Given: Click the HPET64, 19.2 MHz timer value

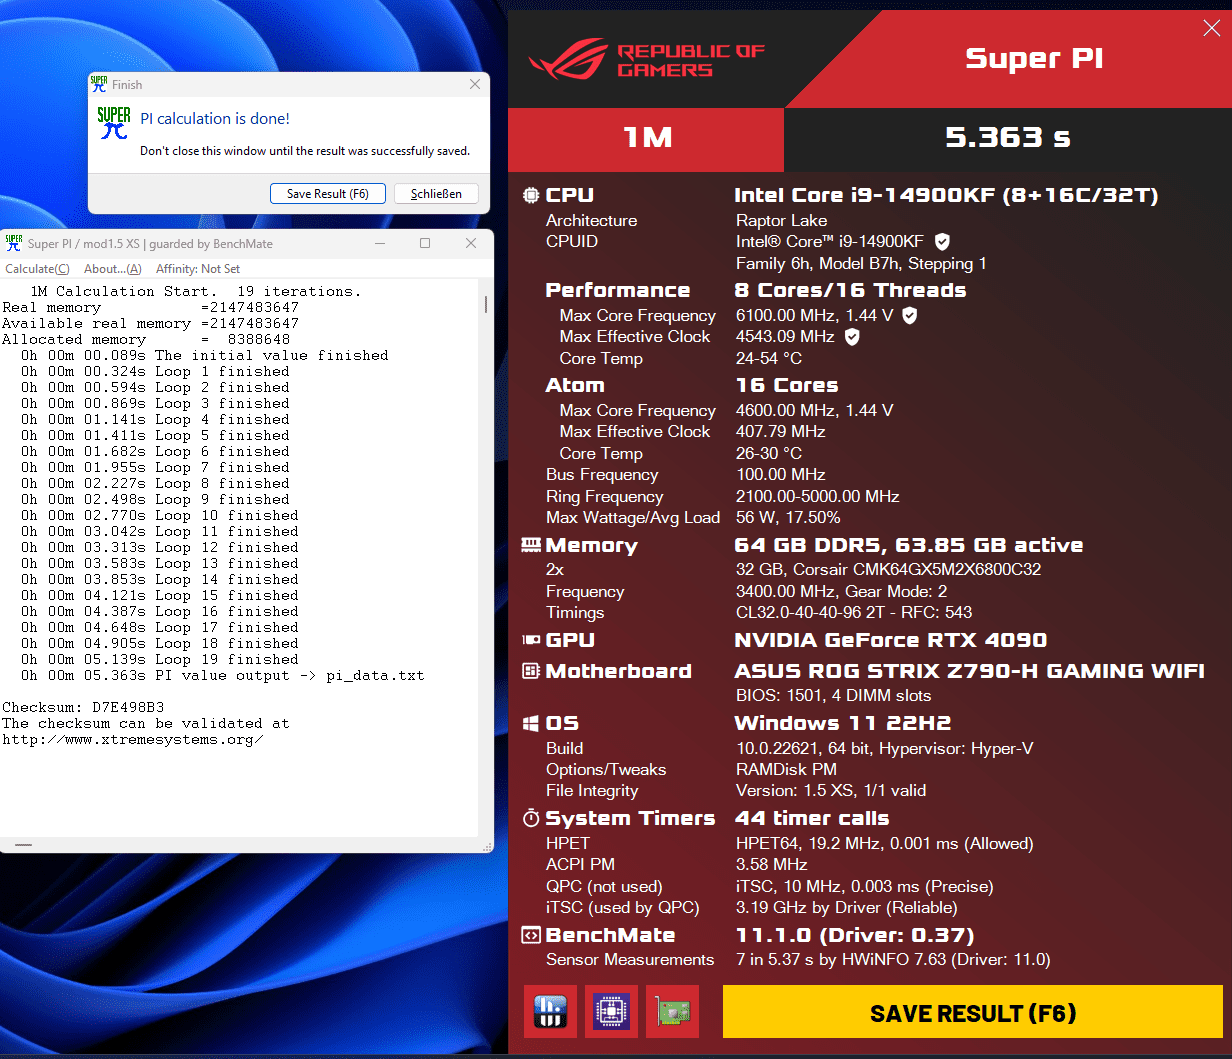Looking at the screenshot, I should 885,843.
